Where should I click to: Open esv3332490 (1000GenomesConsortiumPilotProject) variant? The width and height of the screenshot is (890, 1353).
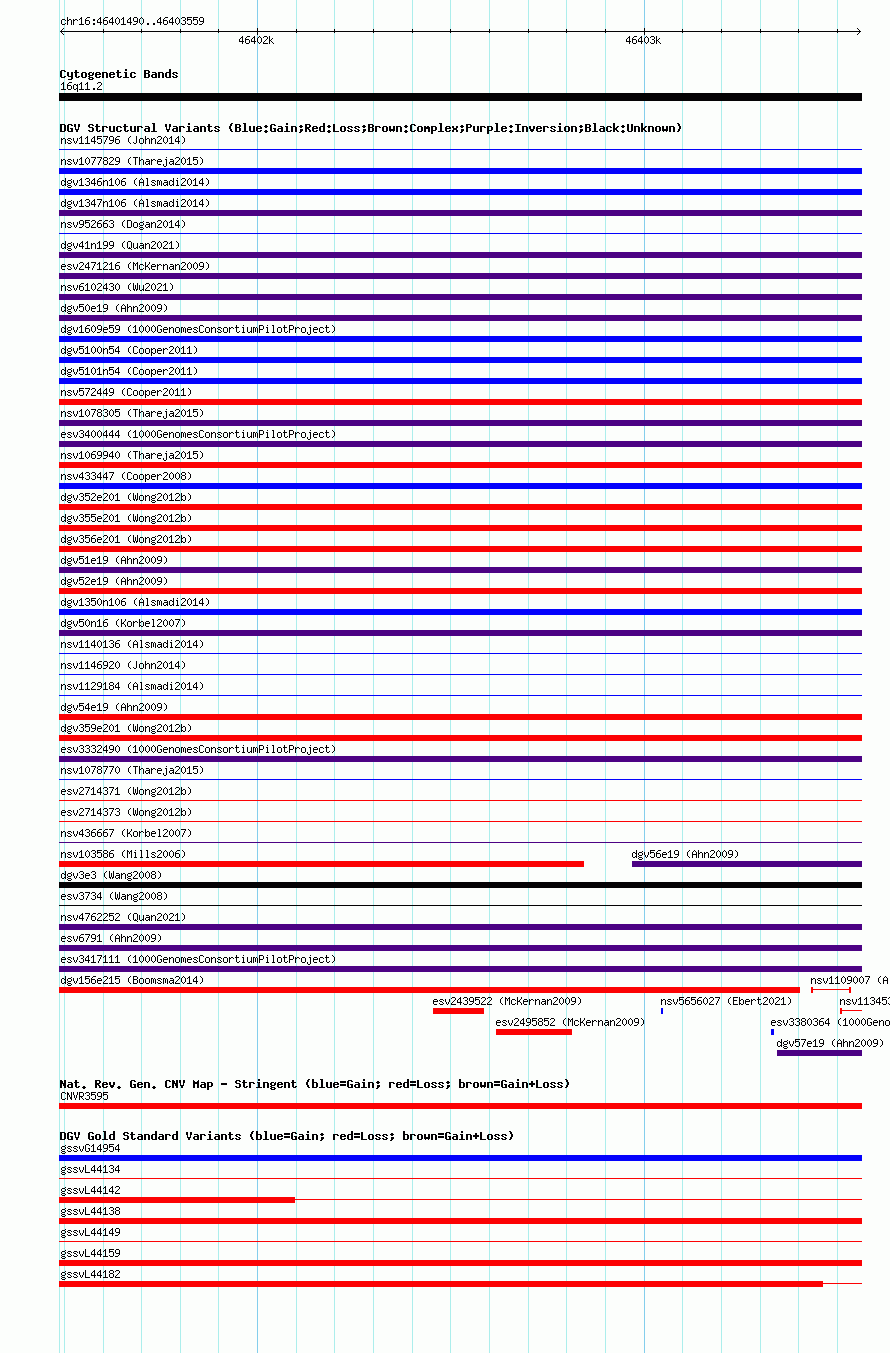[198, 749]
